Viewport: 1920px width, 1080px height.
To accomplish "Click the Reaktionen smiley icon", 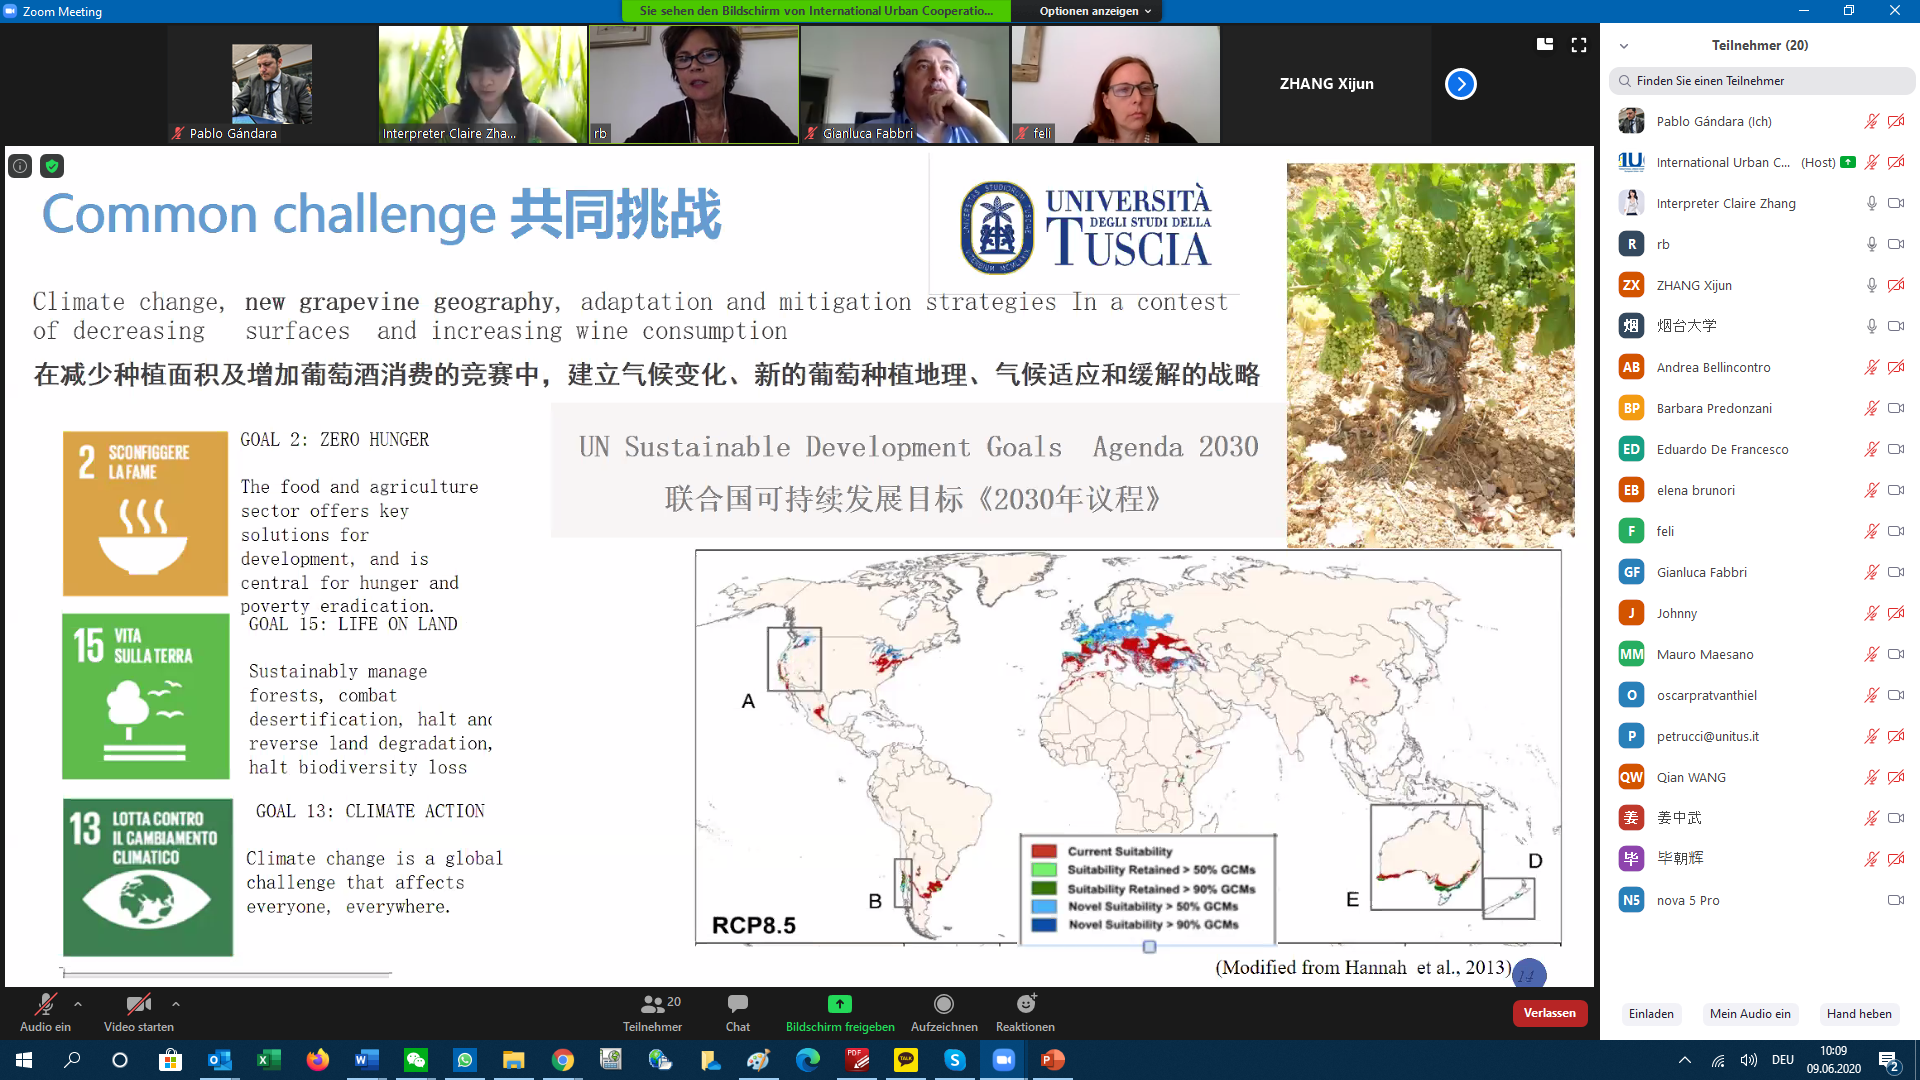I will [x=1025, y=1004].
